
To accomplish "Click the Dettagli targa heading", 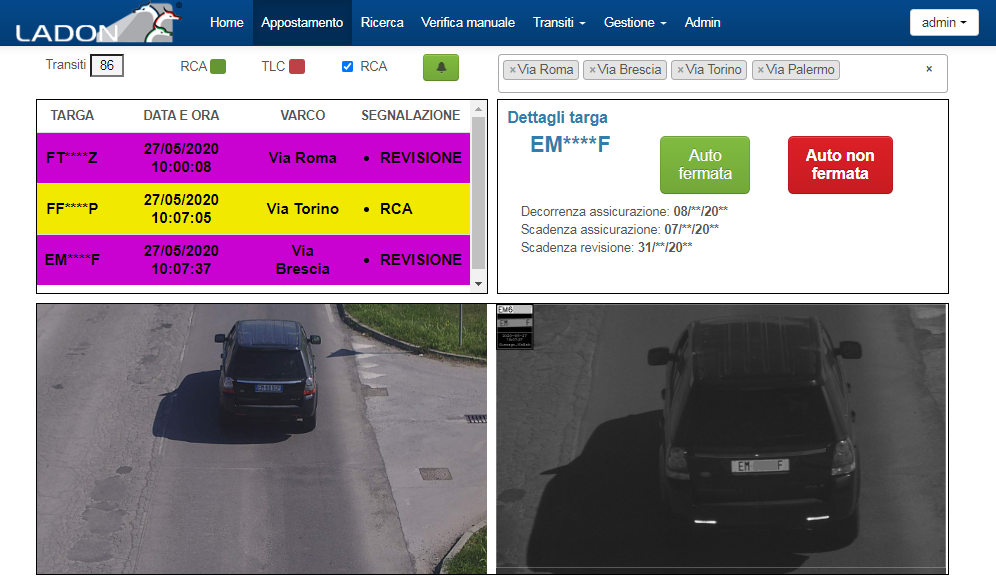I will (x=557, y=117).
